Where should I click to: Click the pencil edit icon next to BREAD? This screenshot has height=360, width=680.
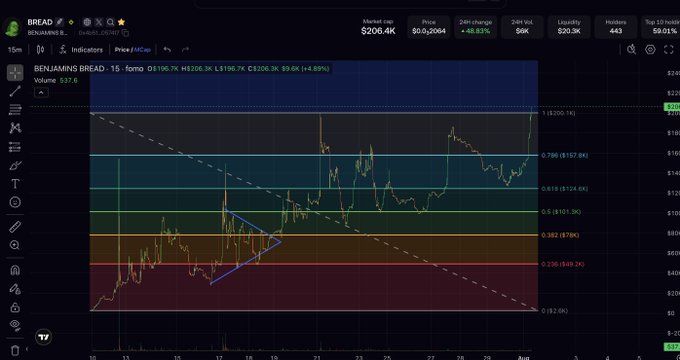[59, 22]
